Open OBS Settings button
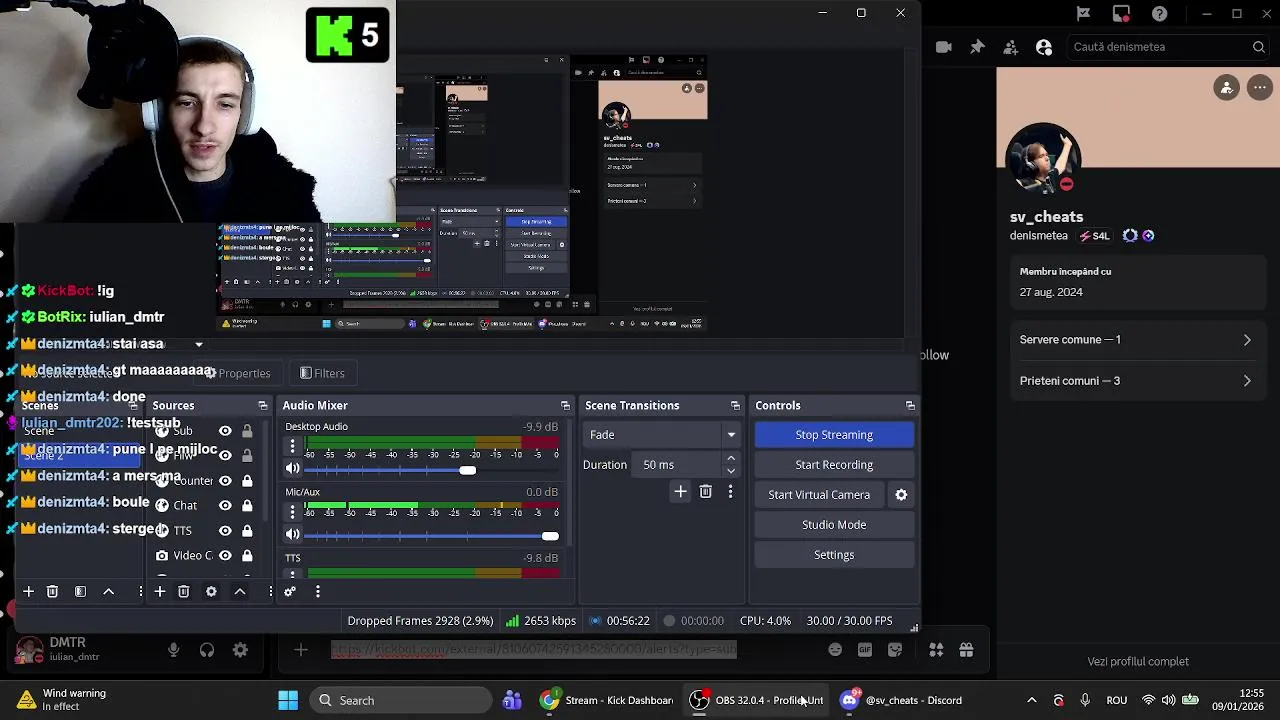This screenshot has width=1280, height=720. pos(834,555)
